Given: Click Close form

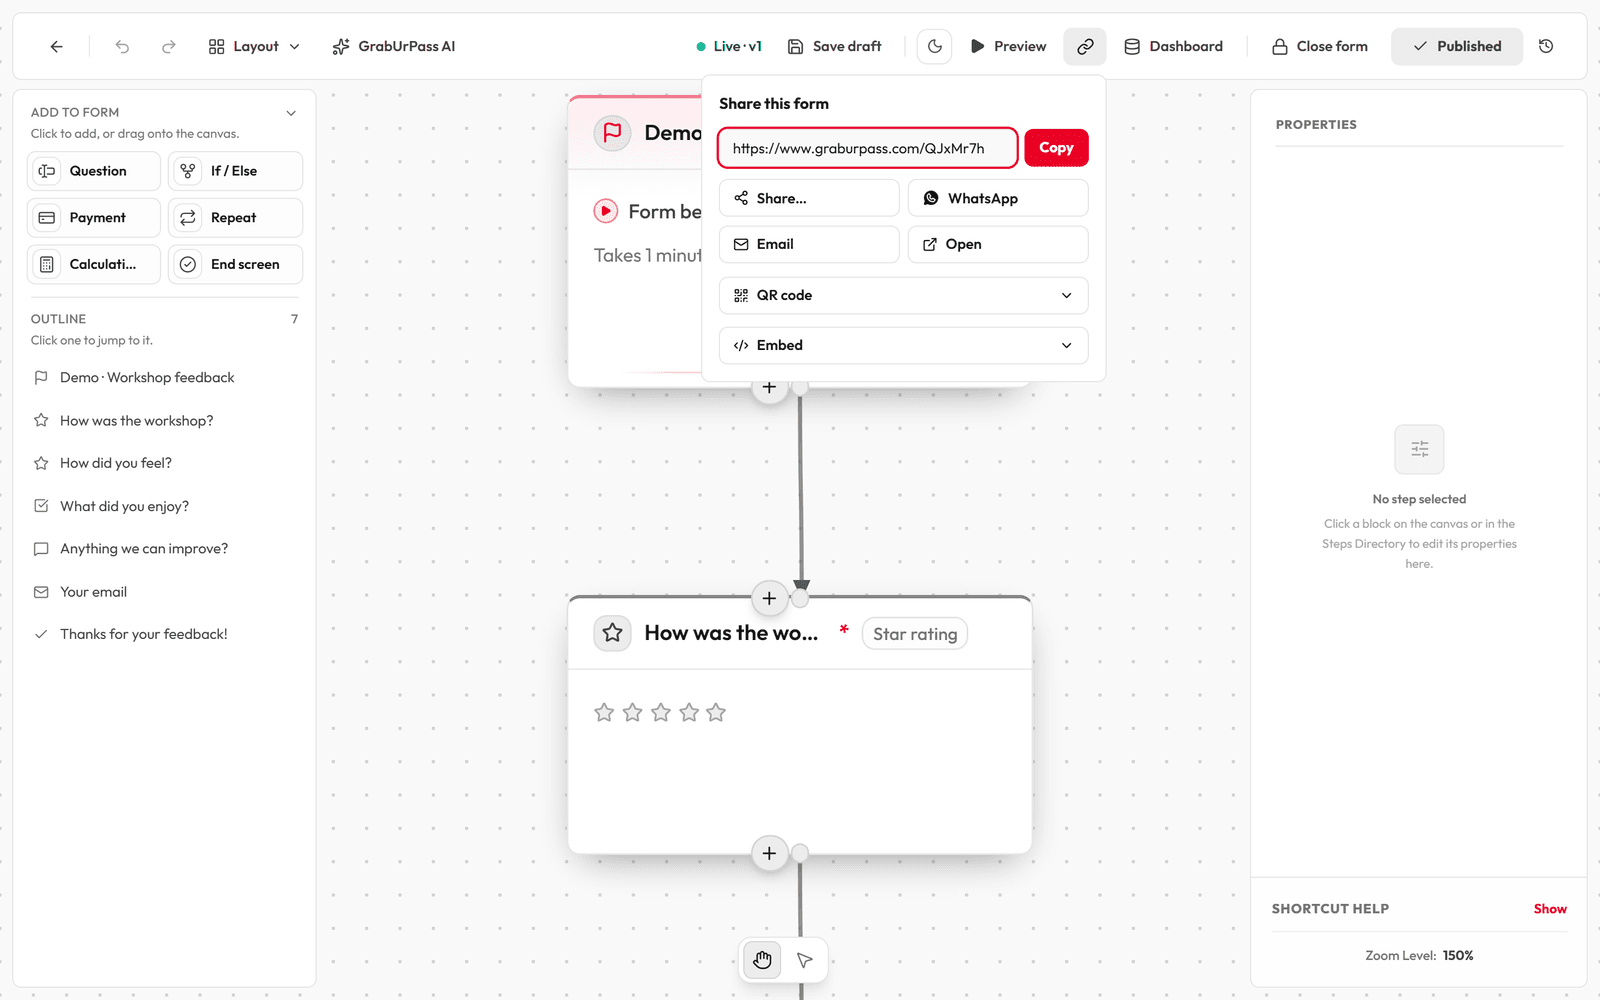Looking at the screenshot, I should [x=1320, y=46].
